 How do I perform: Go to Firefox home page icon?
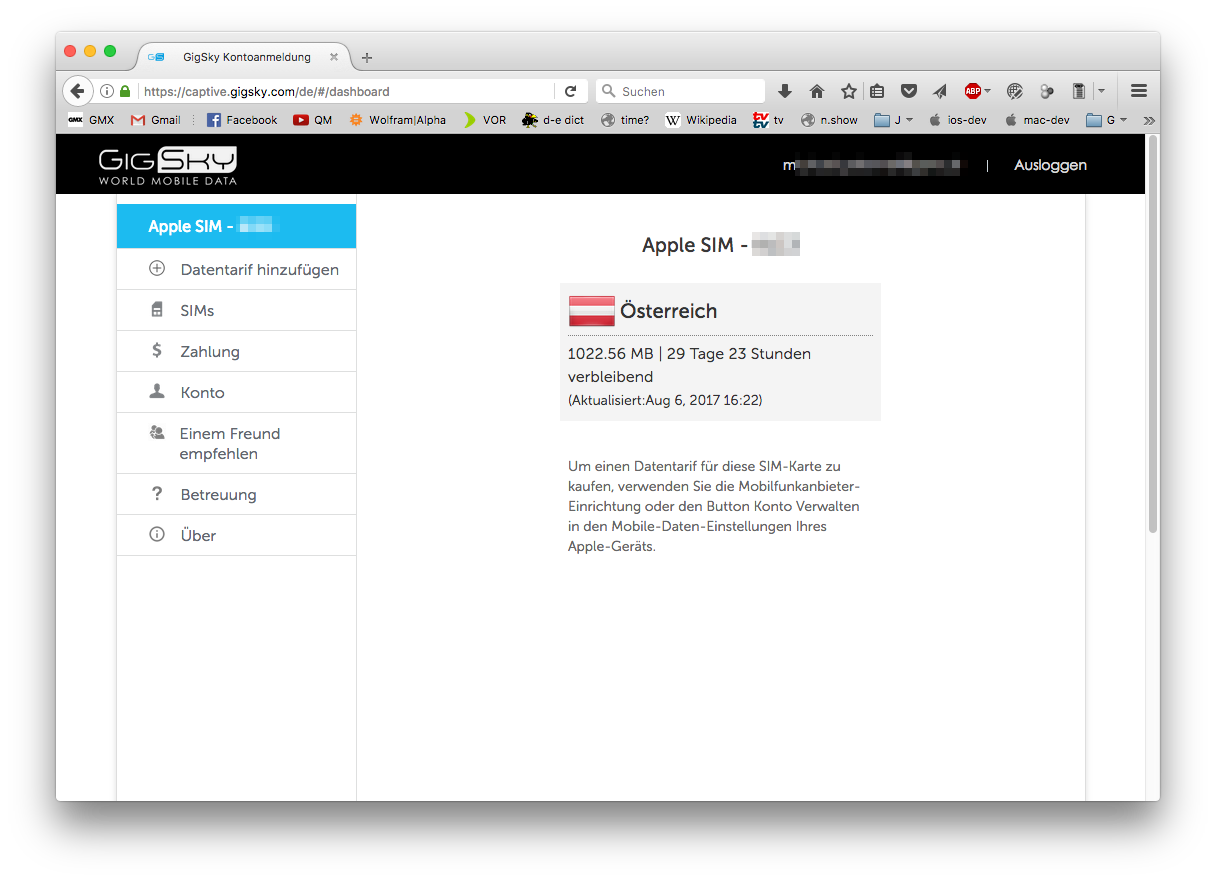(817, 91)
